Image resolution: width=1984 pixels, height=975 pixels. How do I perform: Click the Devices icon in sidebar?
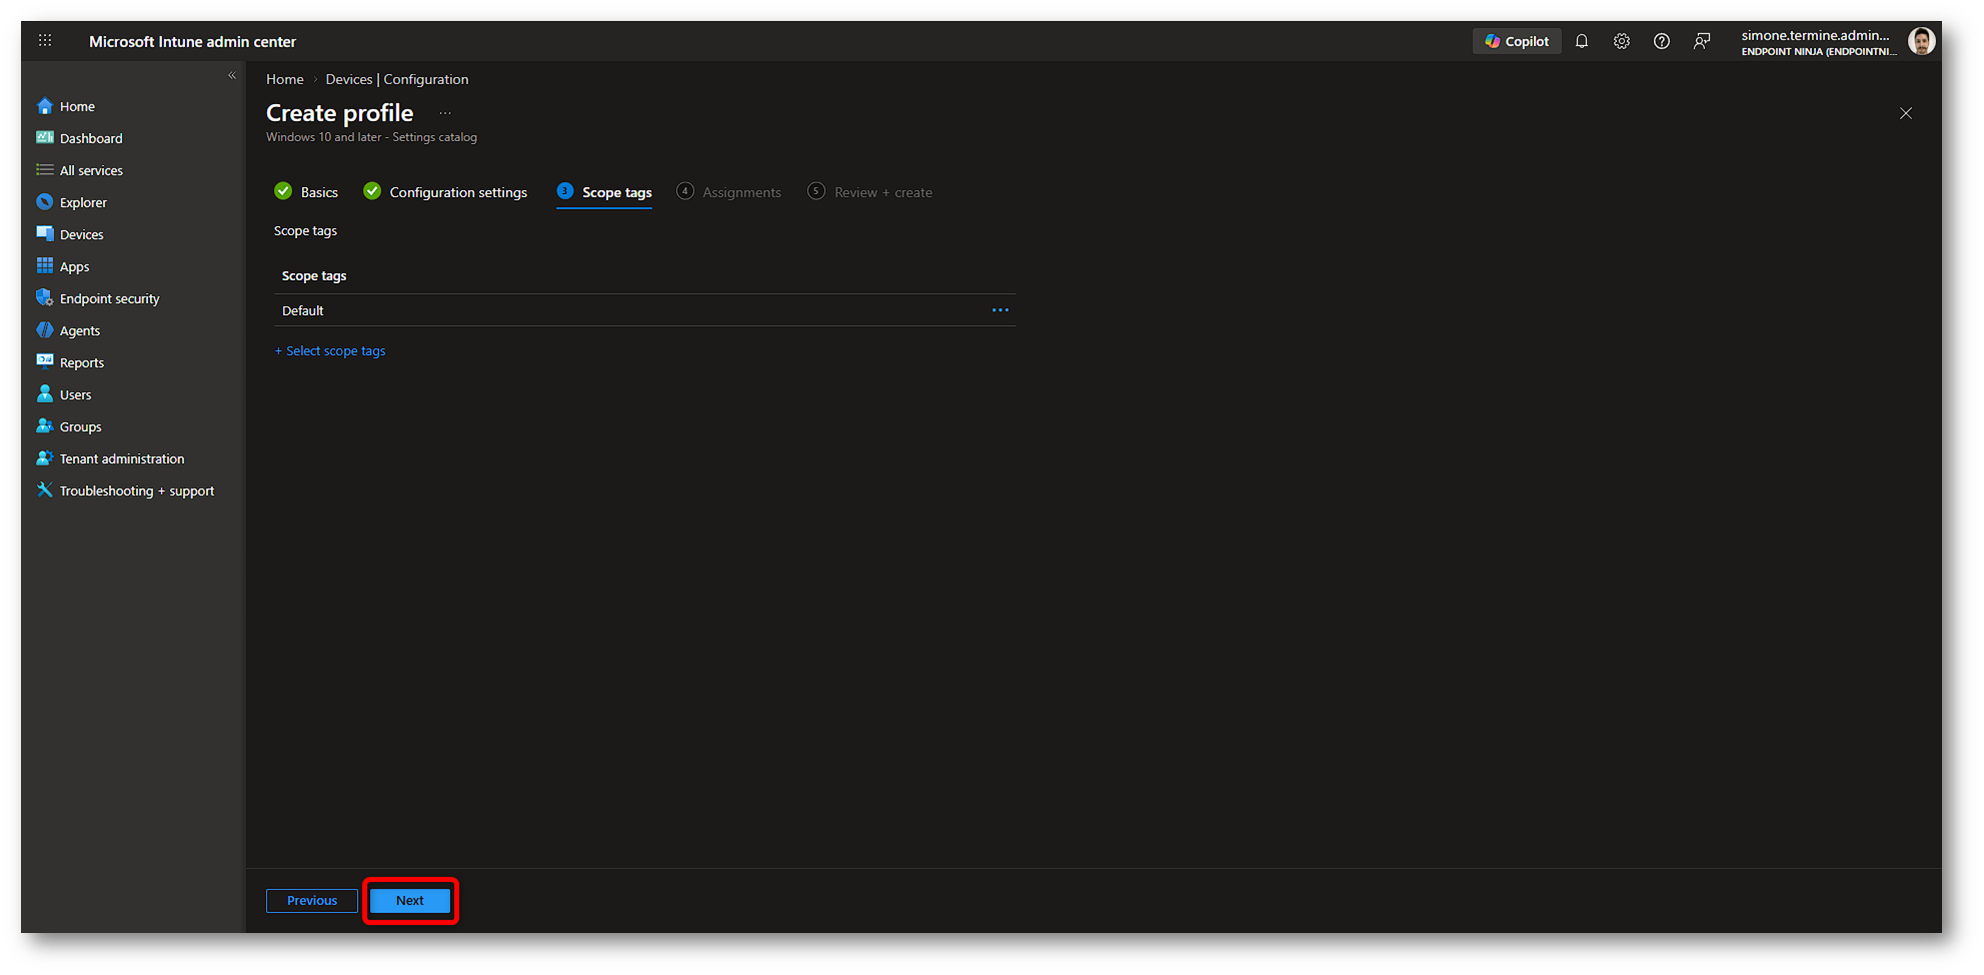point(45,234)
